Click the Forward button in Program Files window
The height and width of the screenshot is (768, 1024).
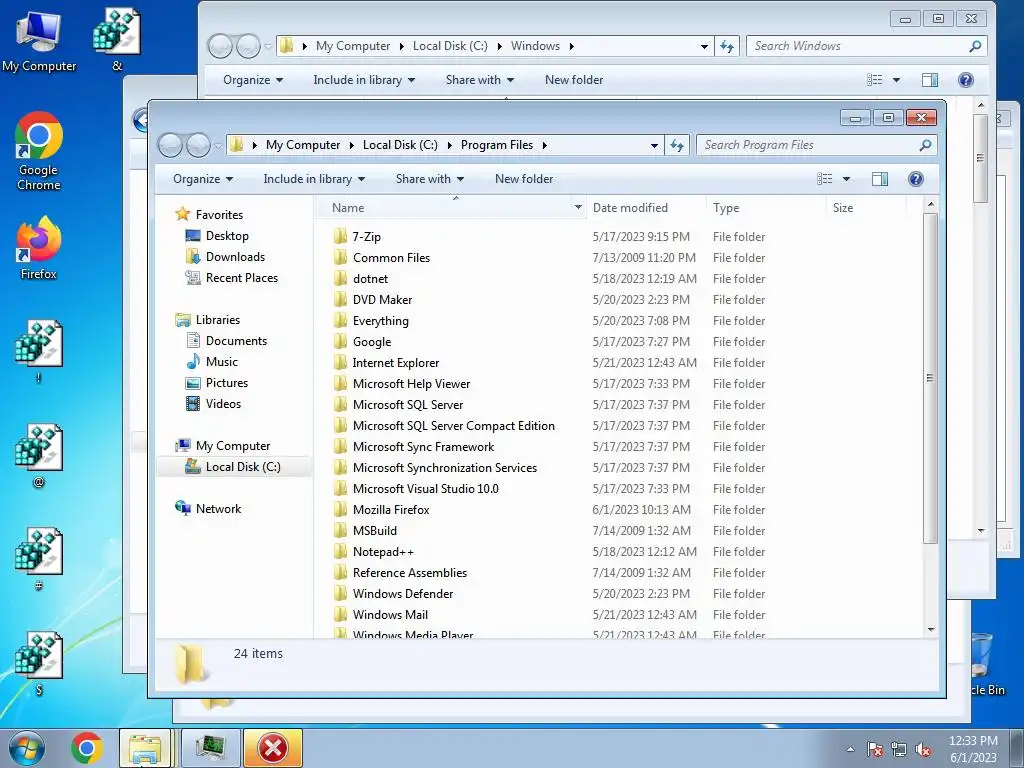pyautogui.click(x=198, y=145)
